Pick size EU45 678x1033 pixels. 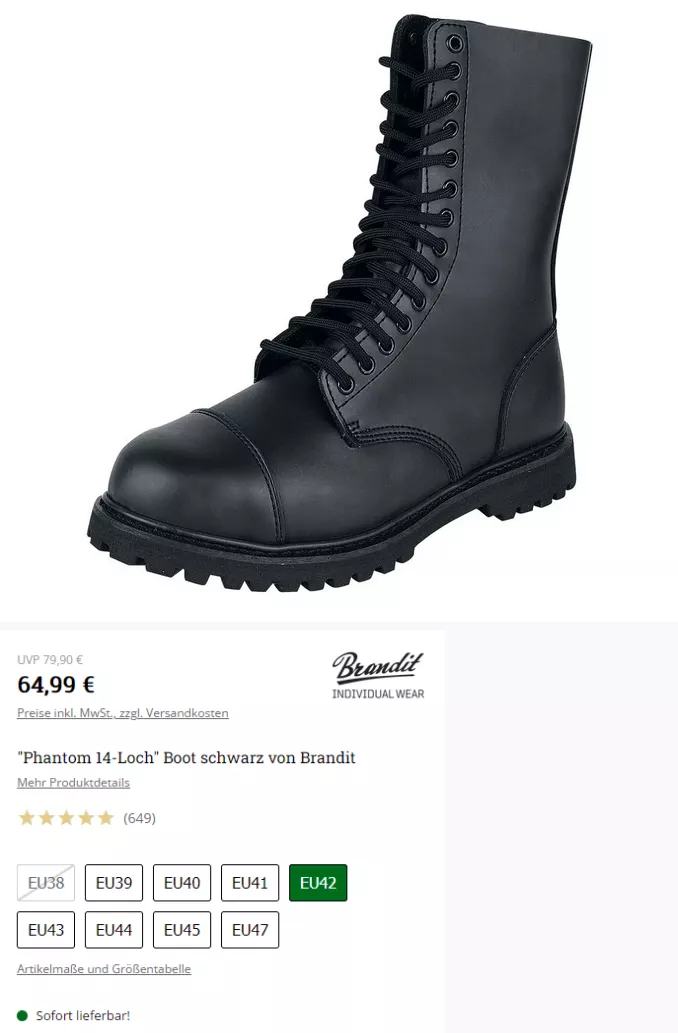pos(182,930)
